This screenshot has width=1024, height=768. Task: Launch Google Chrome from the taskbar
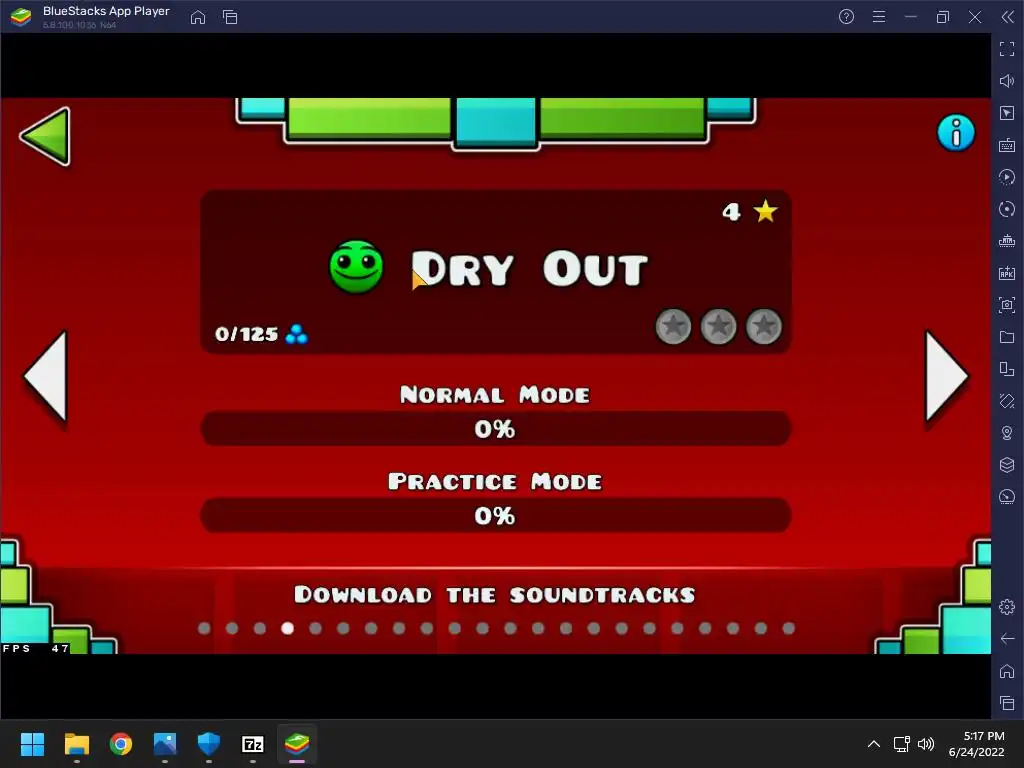pyautogui.click(x=121, y=744)
